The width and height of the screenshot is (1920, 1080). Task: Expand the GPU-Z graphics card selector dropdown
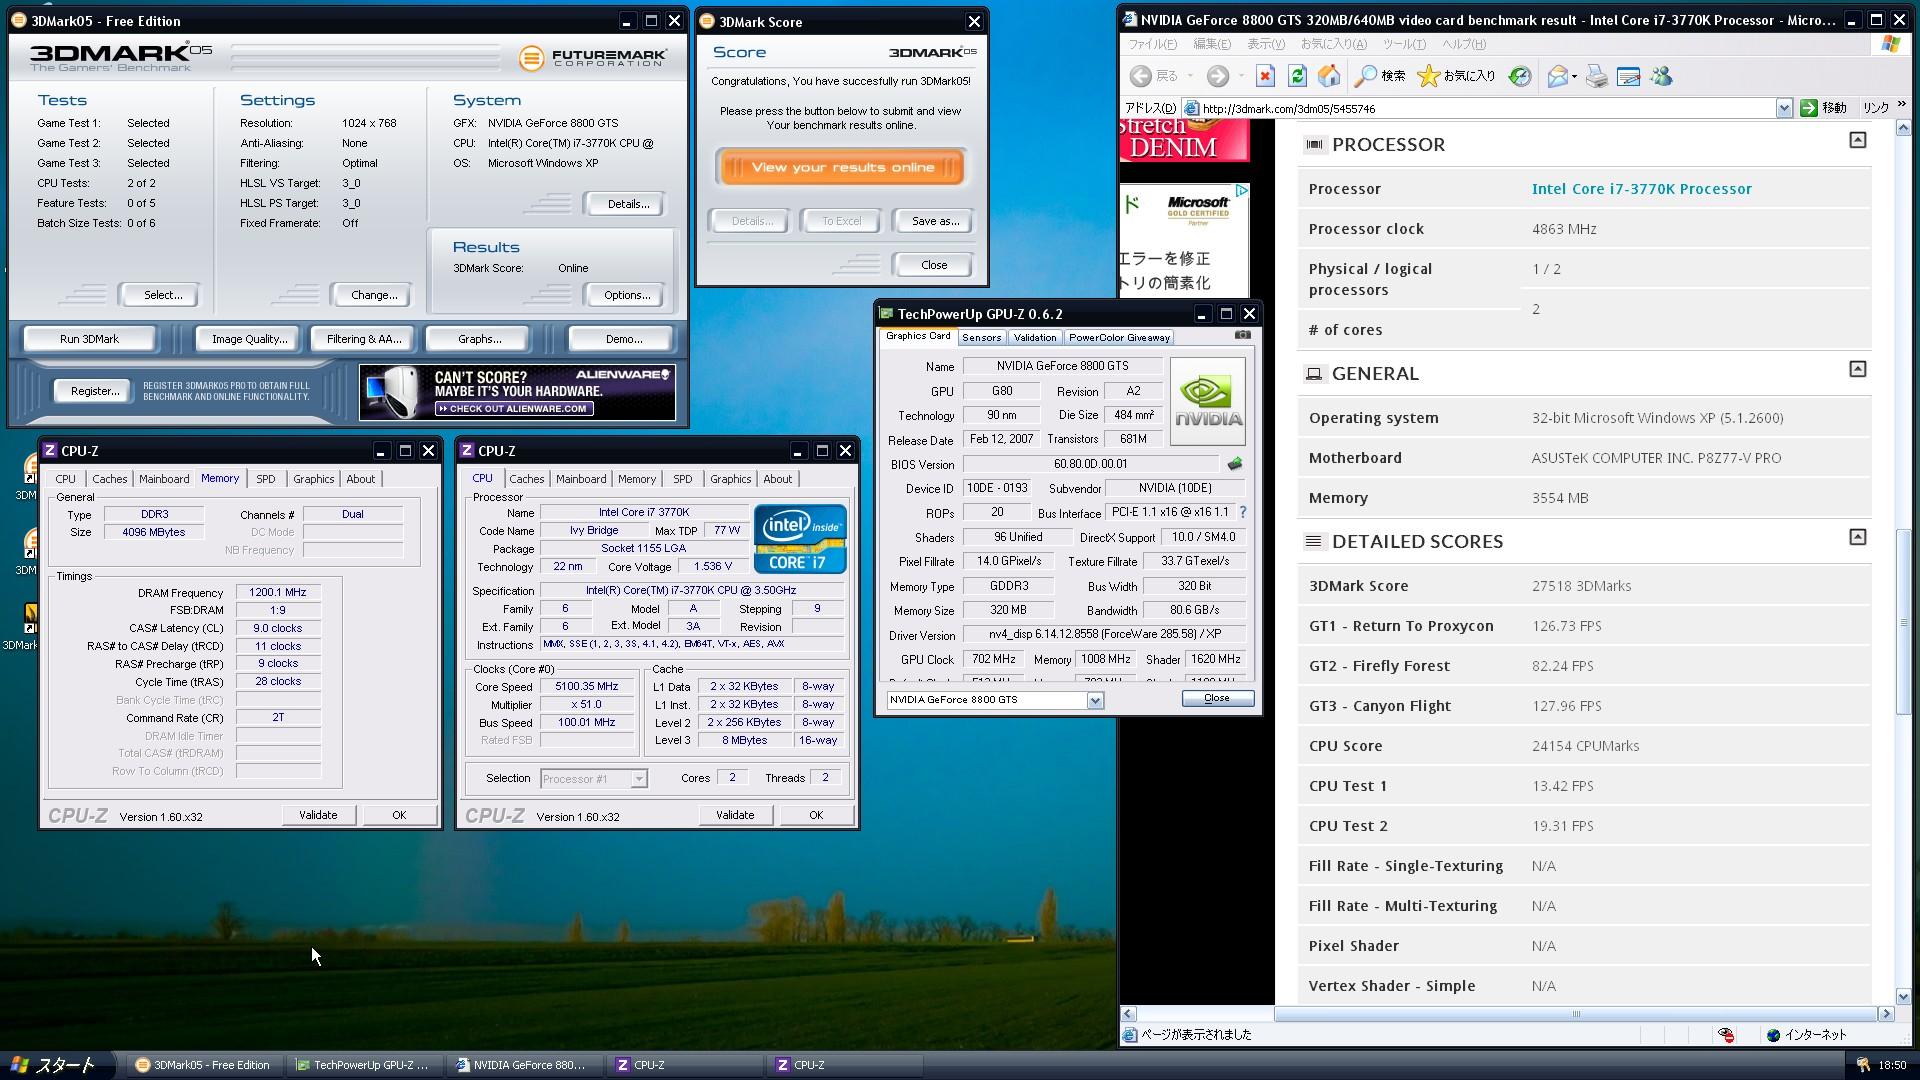pyautogui.click(x=1095, y=700)
